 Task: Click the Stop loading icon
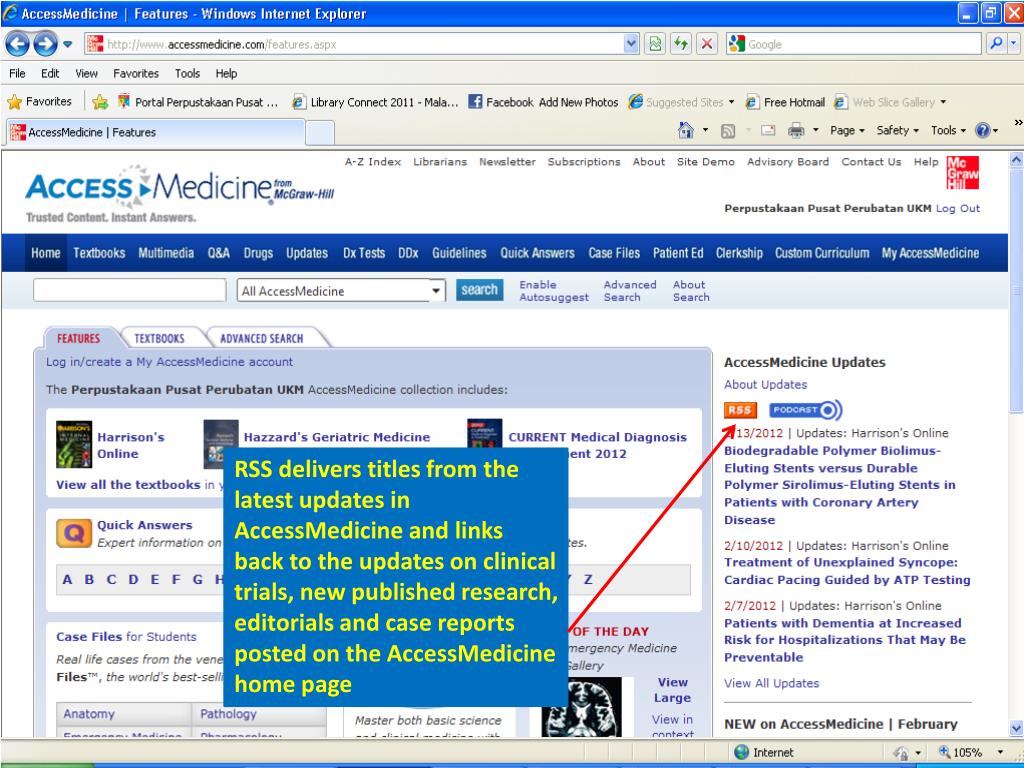(707, 44)
